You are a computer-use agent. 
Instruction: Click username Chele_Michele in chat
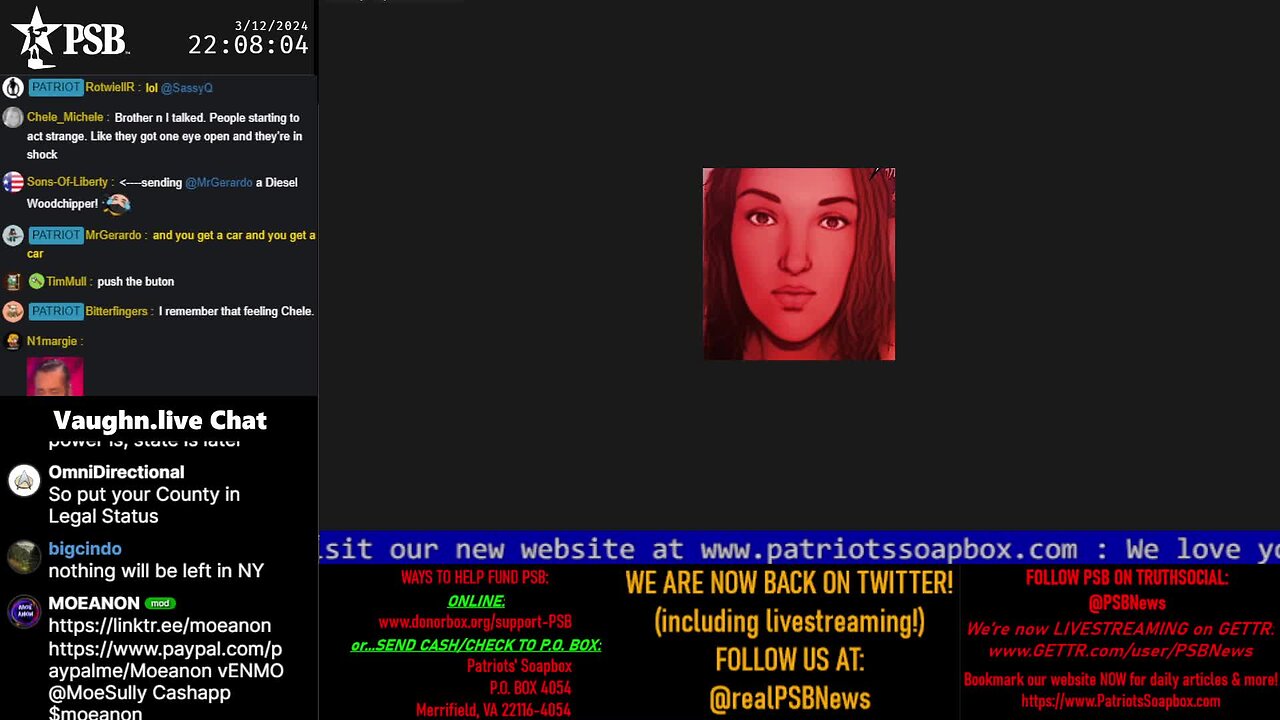65,118
